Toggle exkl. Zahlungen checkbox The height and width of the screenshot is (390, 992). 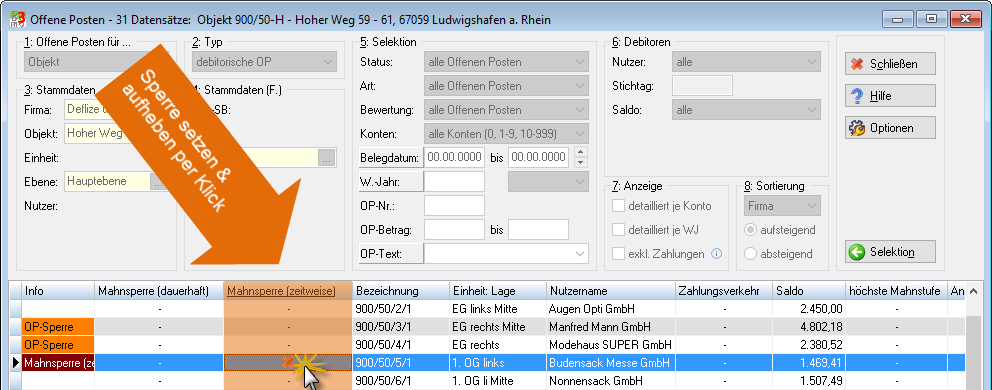(618, 254)
